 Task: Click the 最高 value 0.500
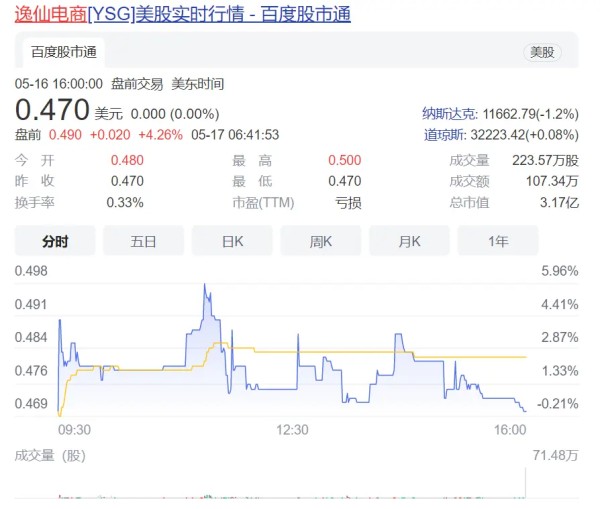[344, 160]
